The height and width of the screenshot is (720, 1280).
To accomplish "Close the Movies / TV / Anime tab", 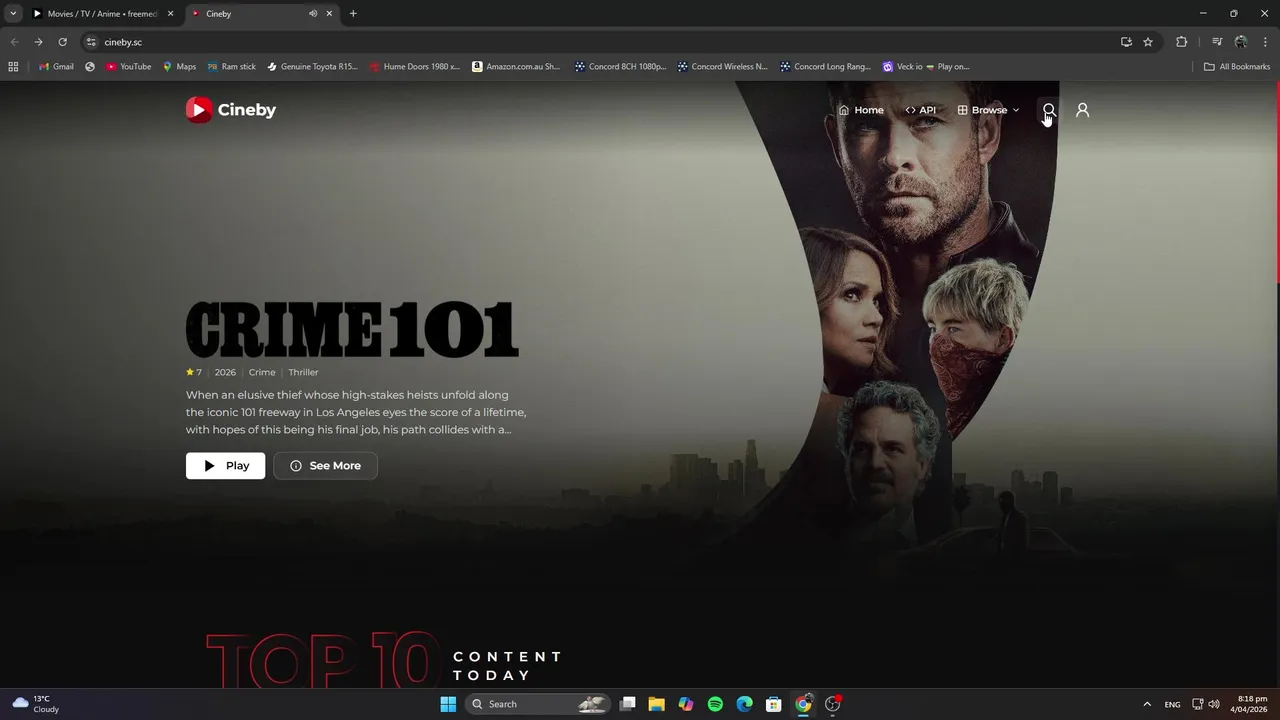I will click(x=170, y=14).
